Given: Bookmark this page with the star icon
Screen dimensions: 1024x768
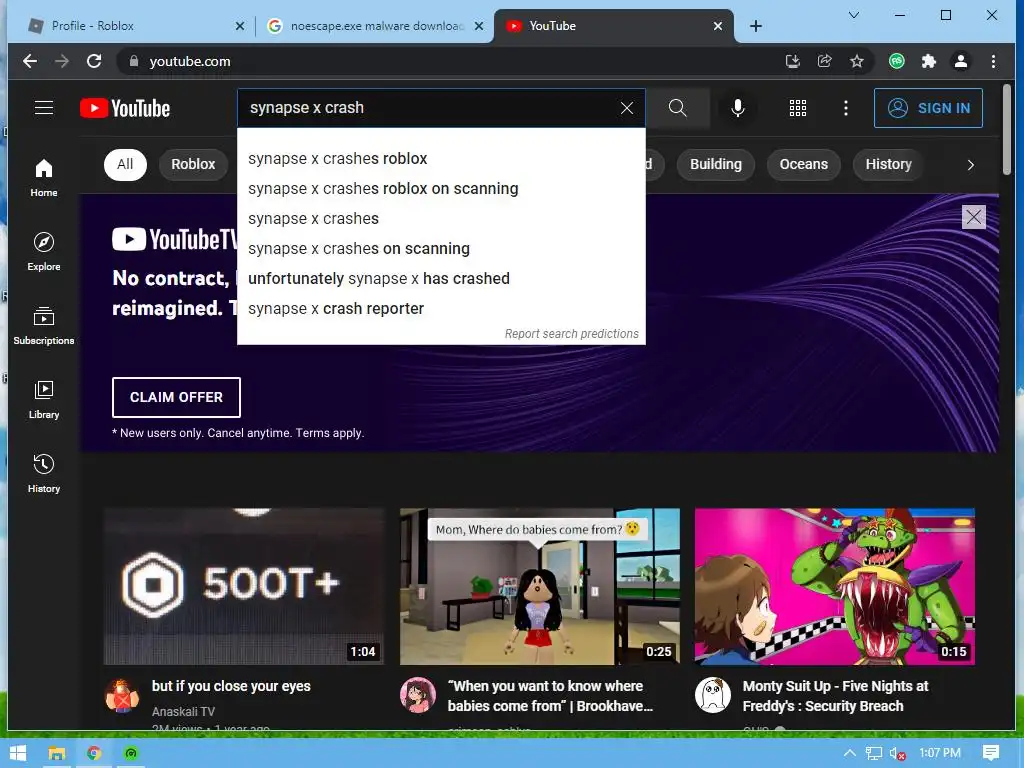Looking at the screenshot, I should click(857, 61).
